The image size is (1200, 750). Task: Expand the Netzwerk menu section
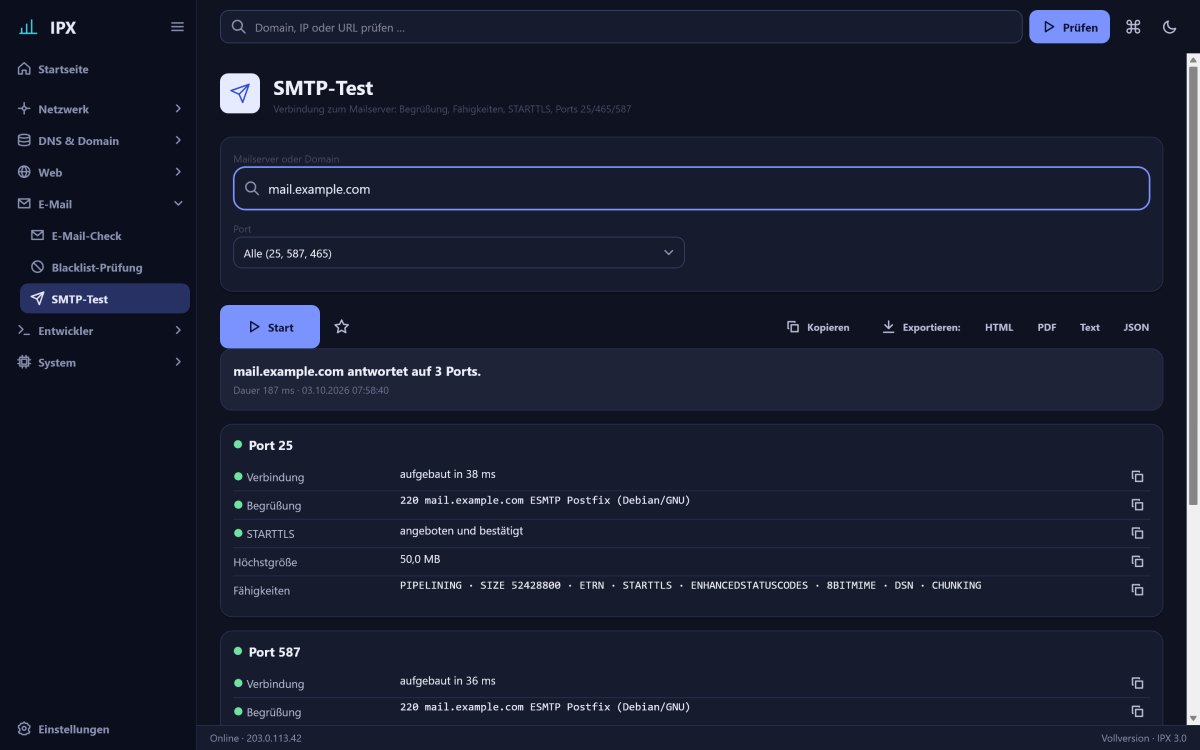[98, 109]
